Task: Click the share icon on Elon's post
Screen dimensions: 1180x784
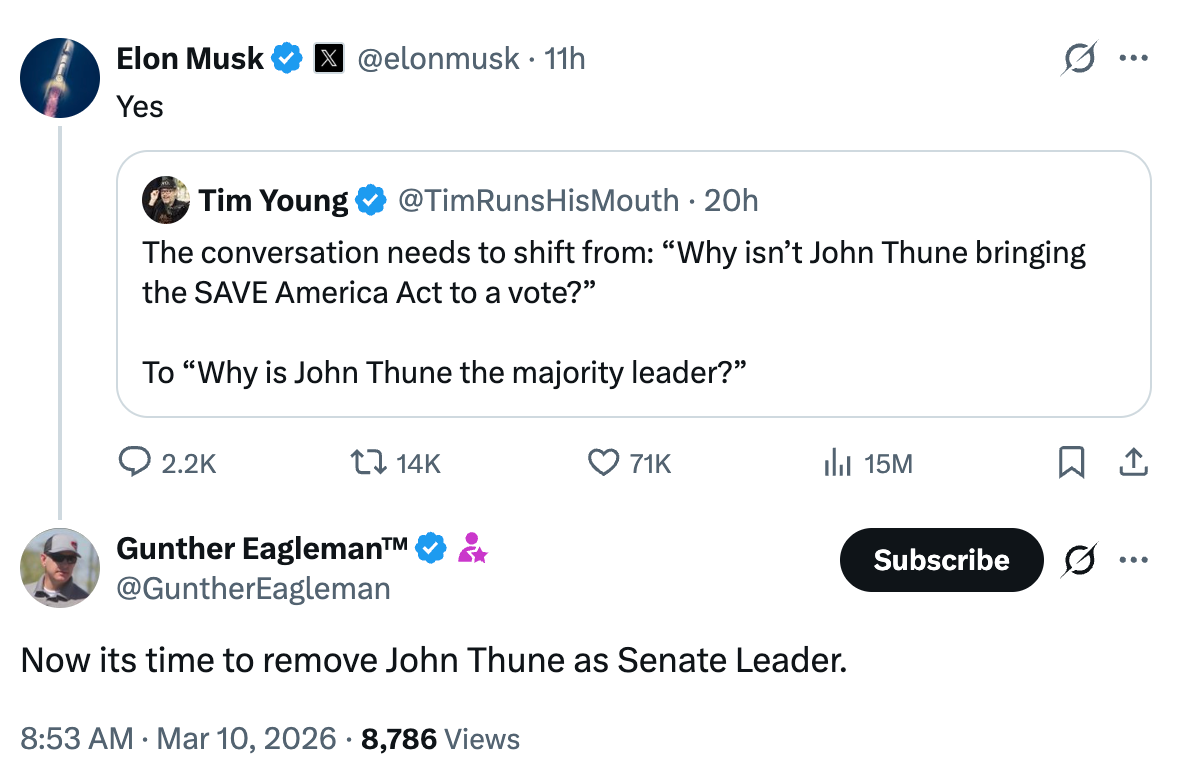Action: click(1132, 462)
